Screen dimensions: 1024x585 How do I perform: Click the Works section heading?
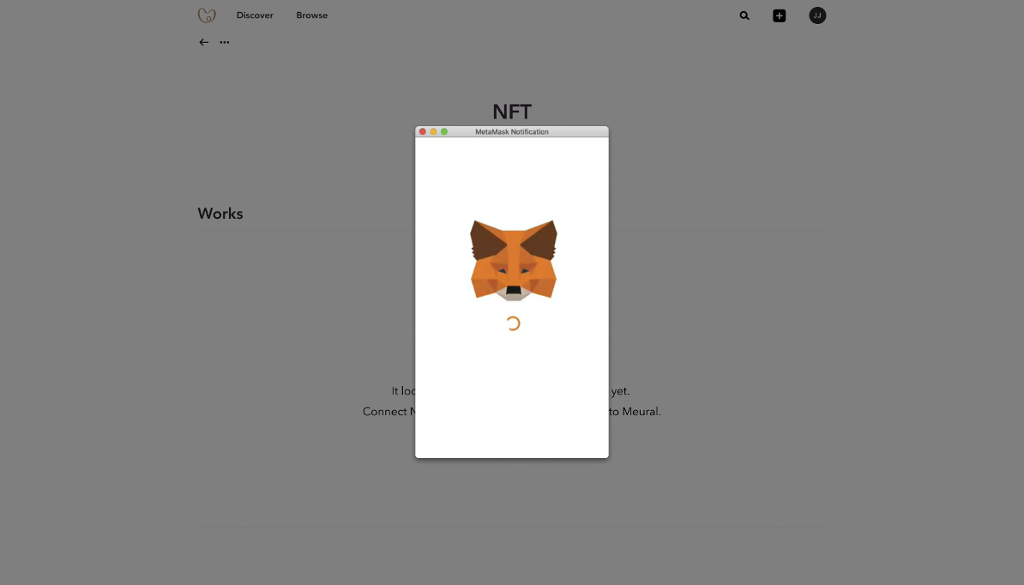[220, 213]
